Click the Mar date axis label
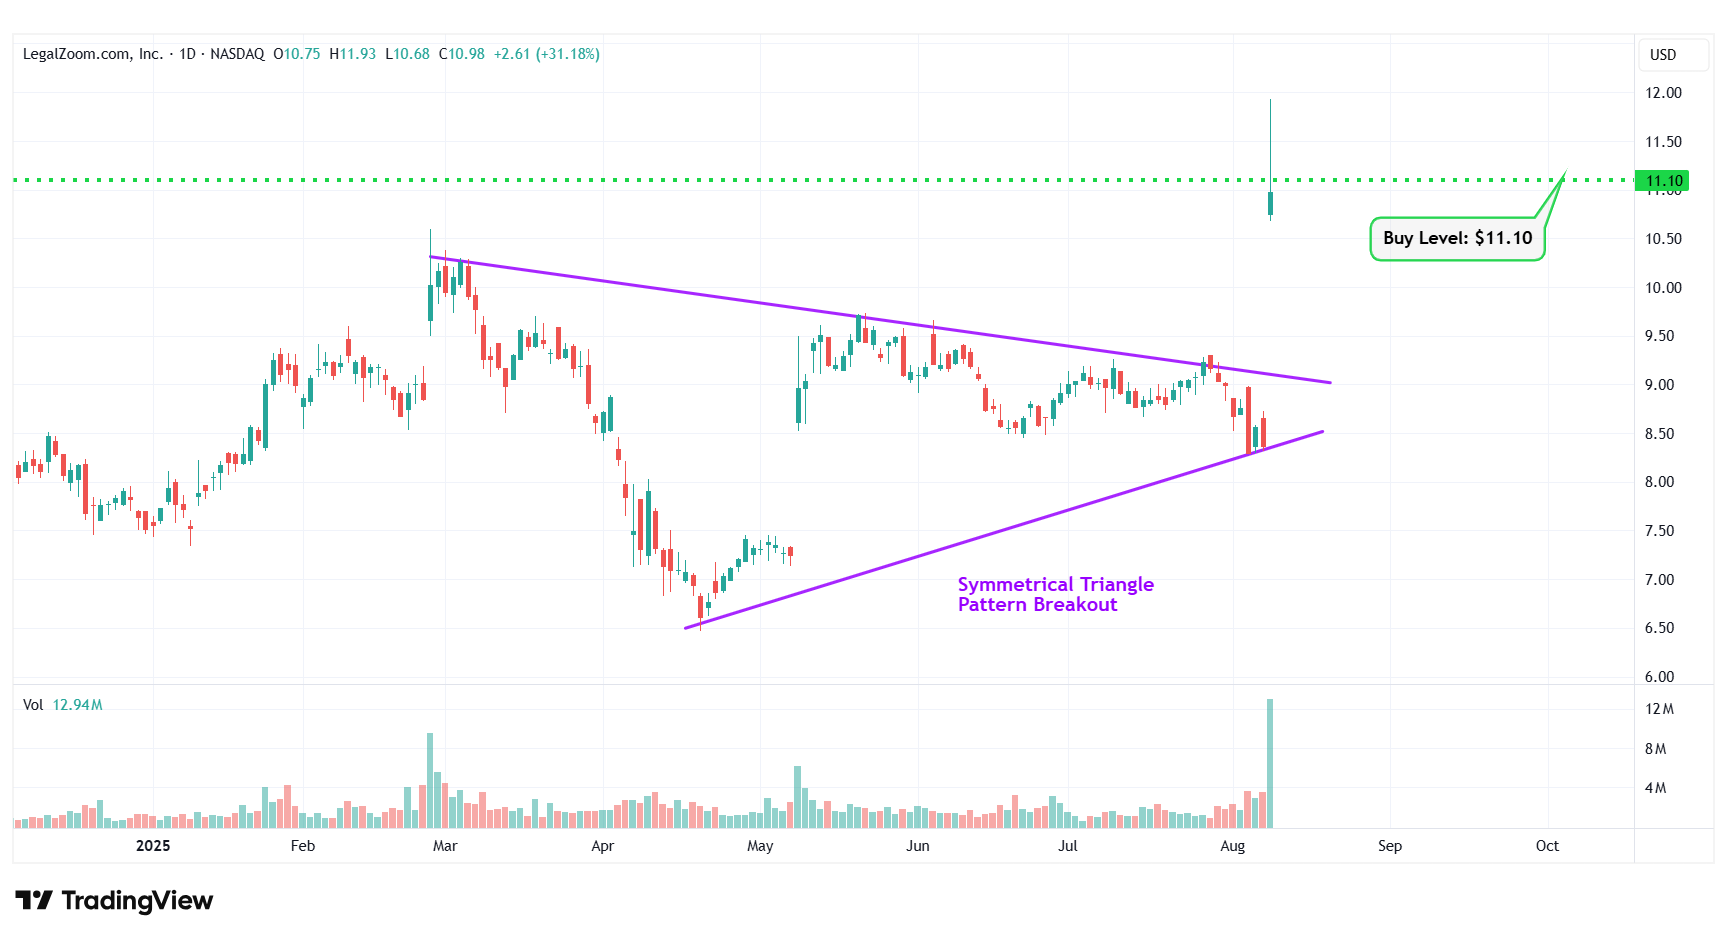This screenshot has height=938, width=1727. (445, 846)
